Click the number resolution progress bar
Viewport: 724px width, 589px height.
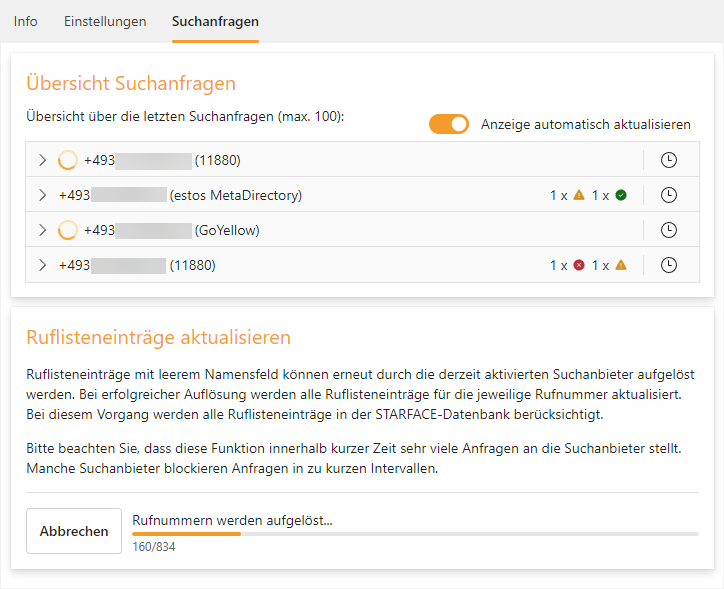click(x=415, y=534)
